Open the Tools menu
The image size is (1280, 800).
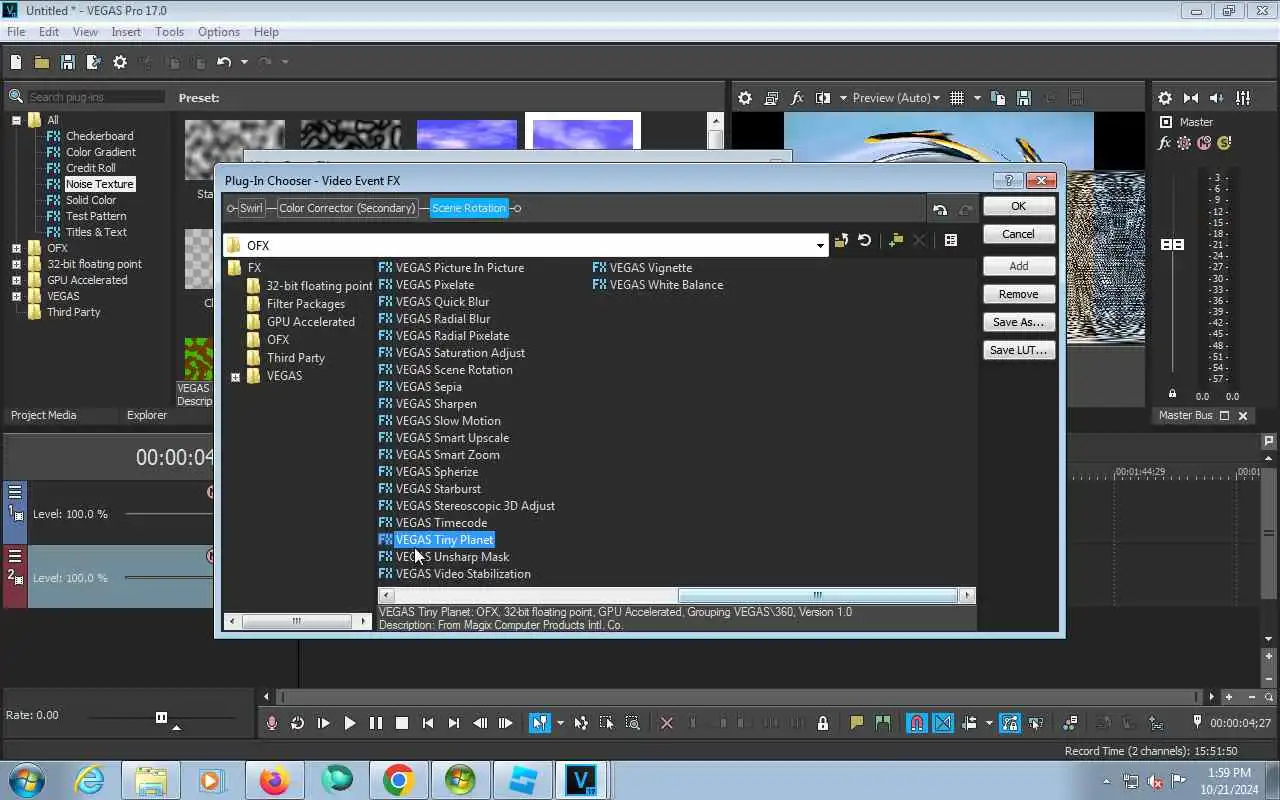coord(169,32)
